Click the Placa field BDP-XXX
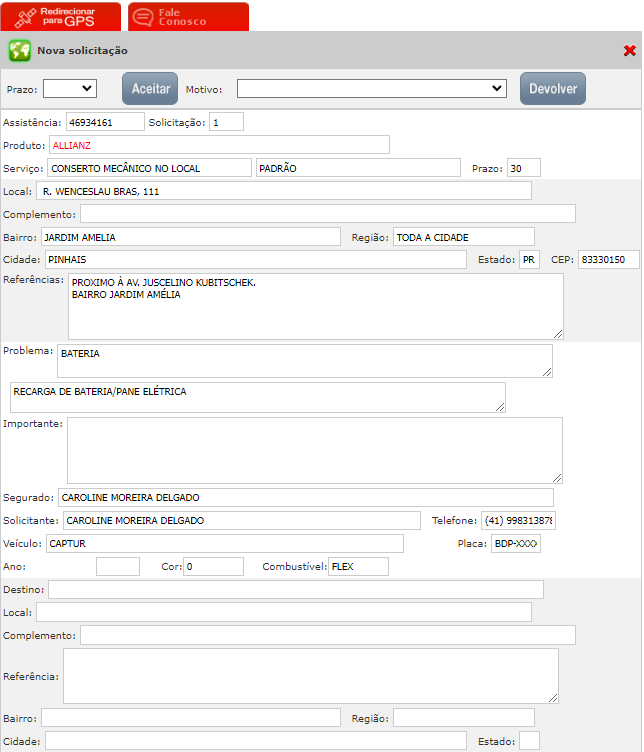Screen dimensions: 644x752 [x=516, y=543]
